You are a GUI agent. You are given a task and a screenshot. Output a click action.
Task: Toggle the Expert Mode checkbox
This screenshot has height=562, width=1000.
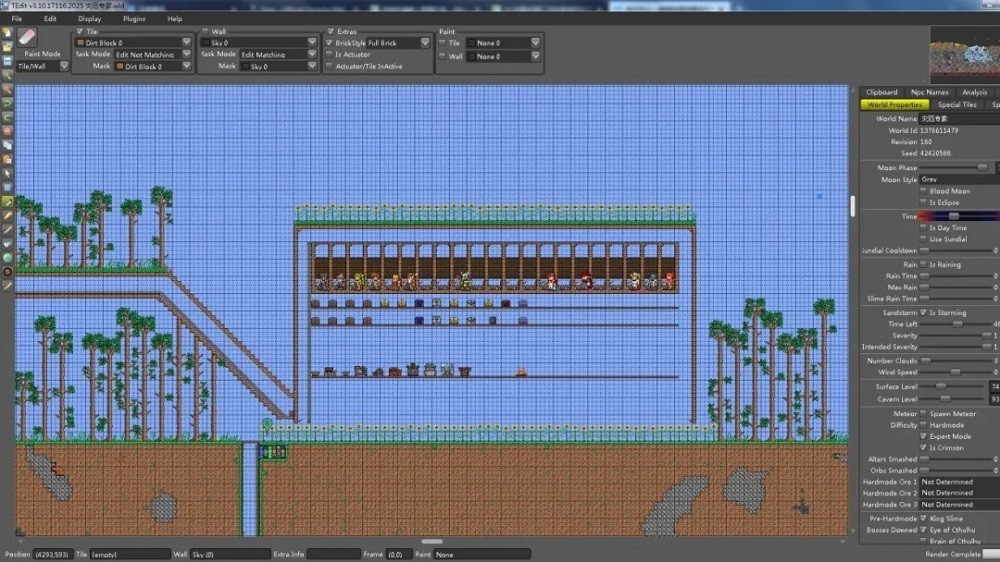[x=923, y=437]
